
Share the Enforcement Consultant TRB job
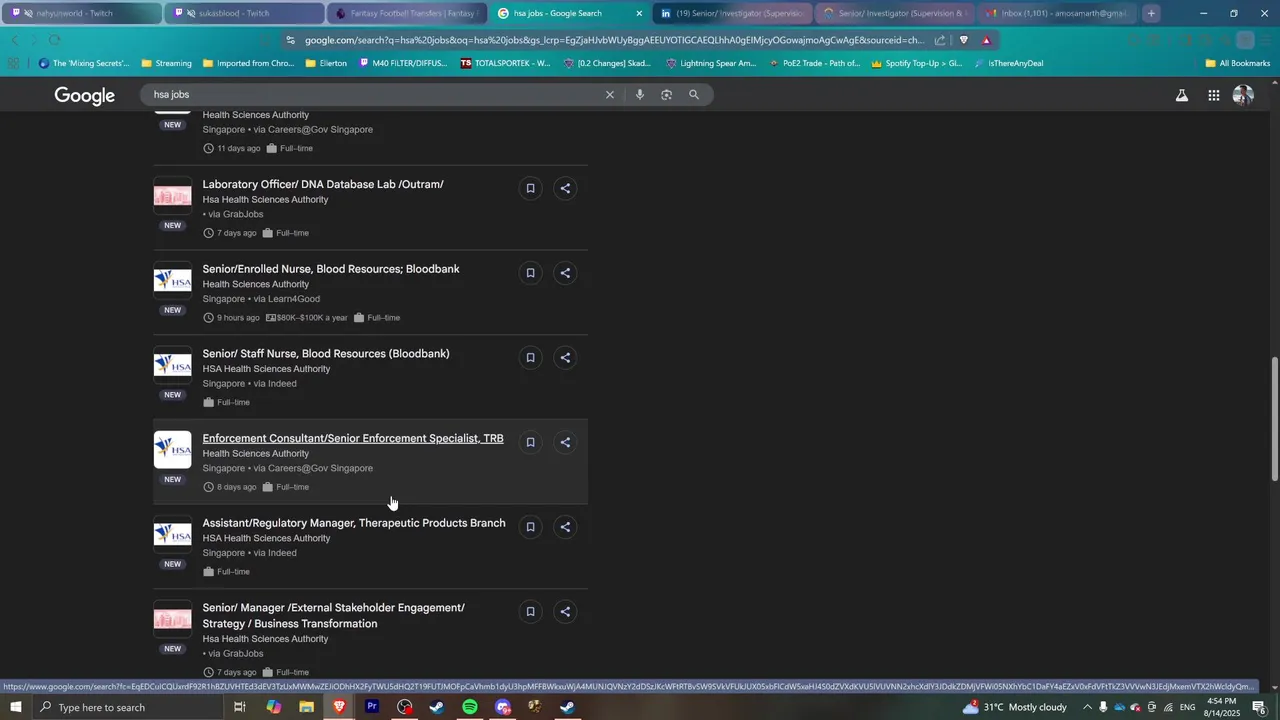point(565,442)
